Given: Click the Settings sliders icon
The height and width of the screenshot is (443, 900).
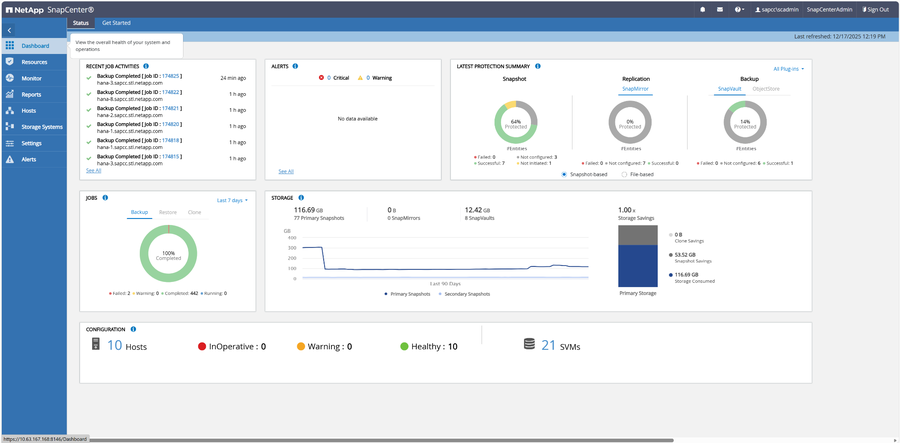Looking at the screenshot, I should [x=10, y=143].
